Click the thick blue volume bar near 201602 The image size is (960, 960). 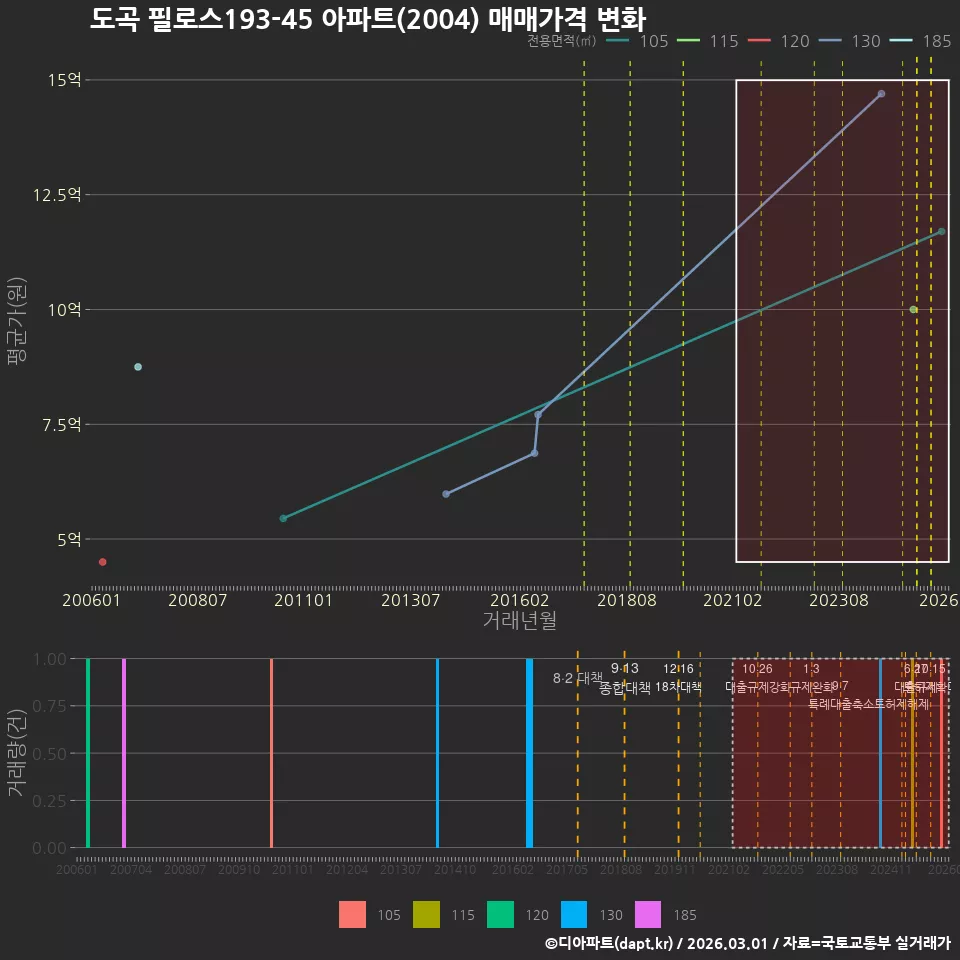click(x=529, y=753)
